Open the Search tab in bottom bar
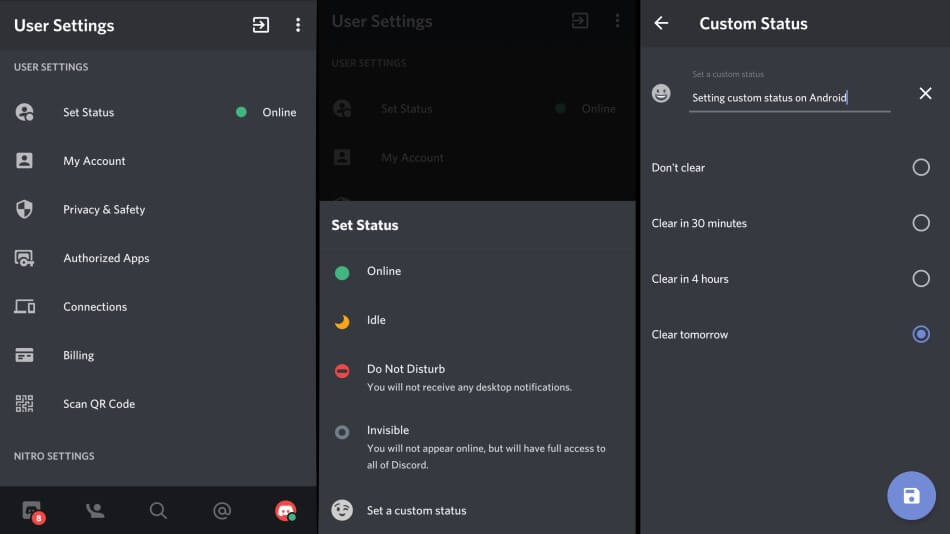This screenshot has height=534, width=950. coord(158,511)
